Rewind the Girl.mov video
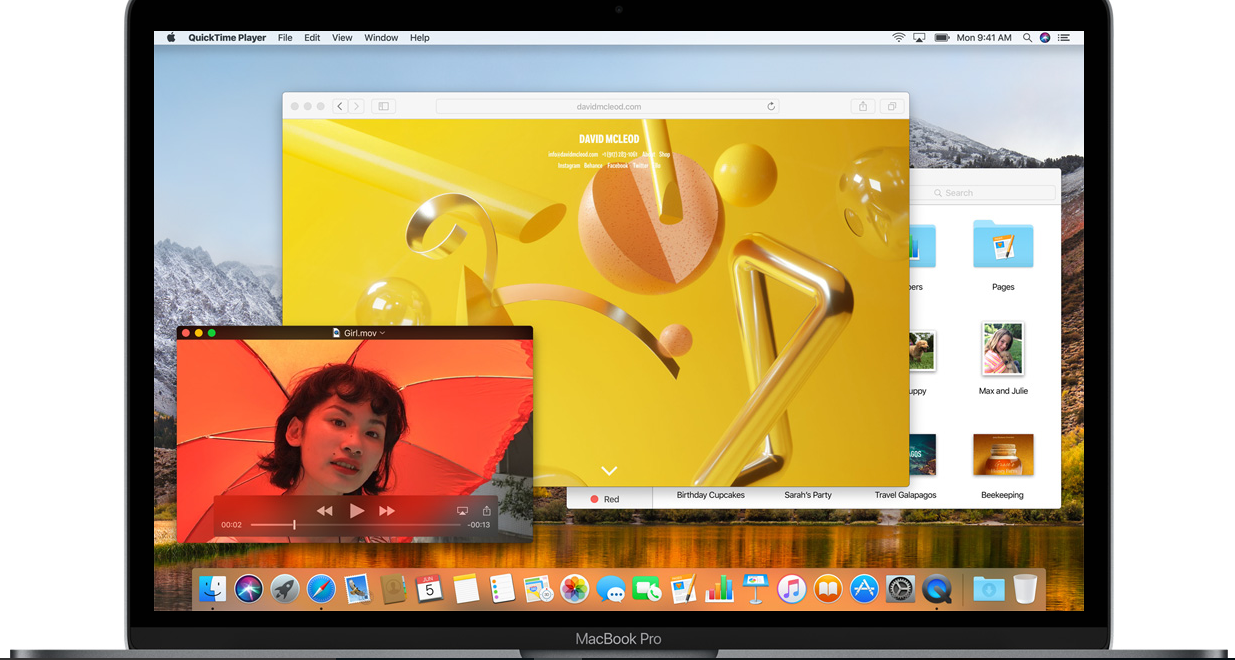 (325, 511)
